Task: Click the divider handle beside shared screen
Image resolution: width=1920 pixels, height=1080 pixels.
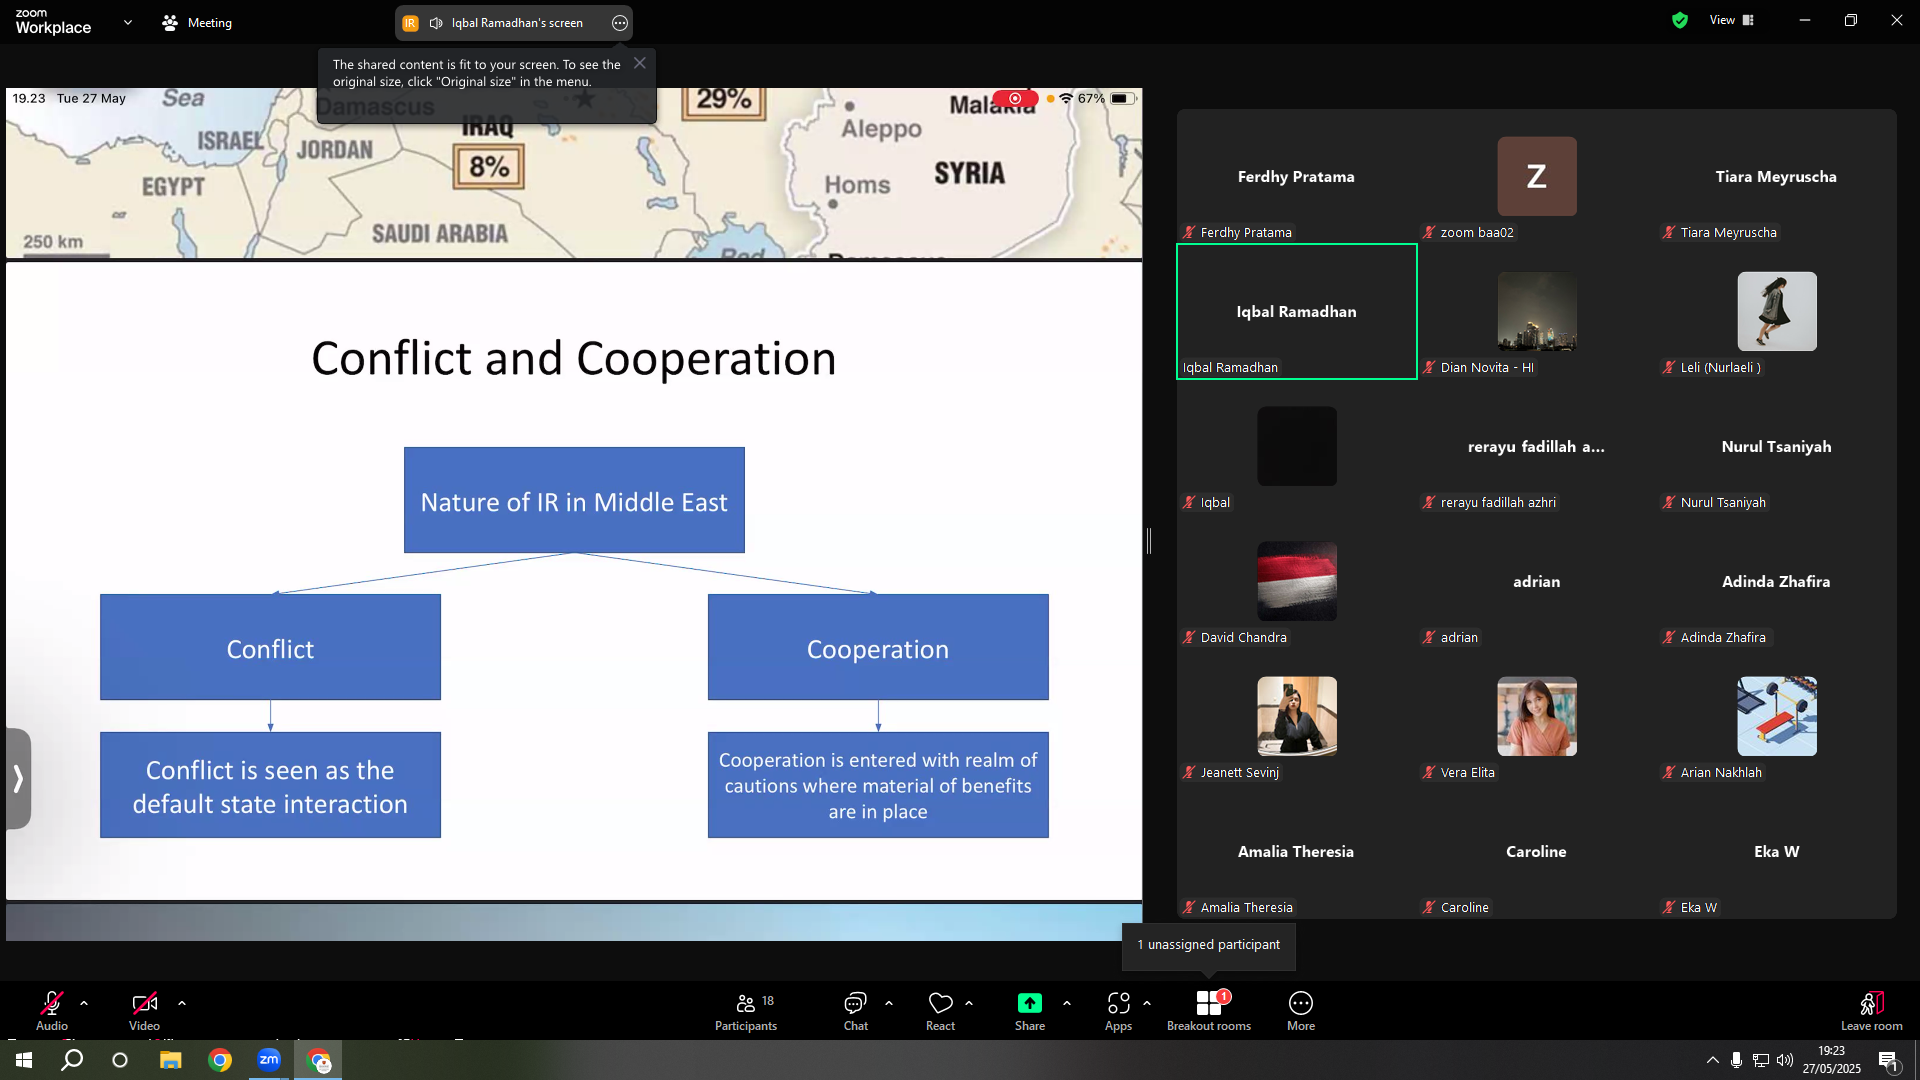Action: pyautogui.click(x=1149, y=541)
